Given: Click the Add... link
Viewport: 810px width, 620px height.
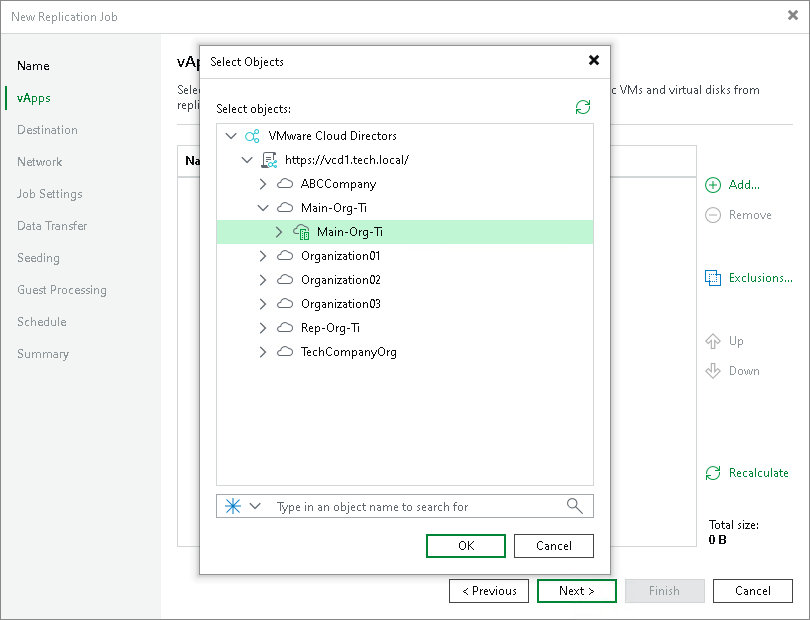Looking at the screenshot, I should [x=744, y=185].
